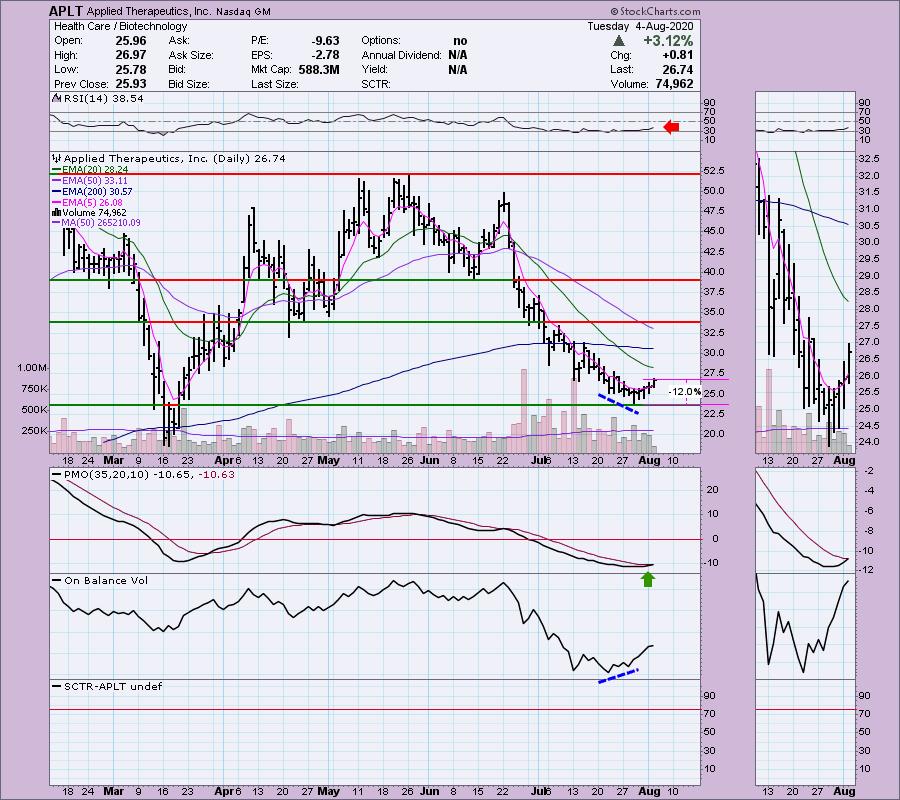
Task: Click the up-triangle price change icon
Action: point(618,41)
